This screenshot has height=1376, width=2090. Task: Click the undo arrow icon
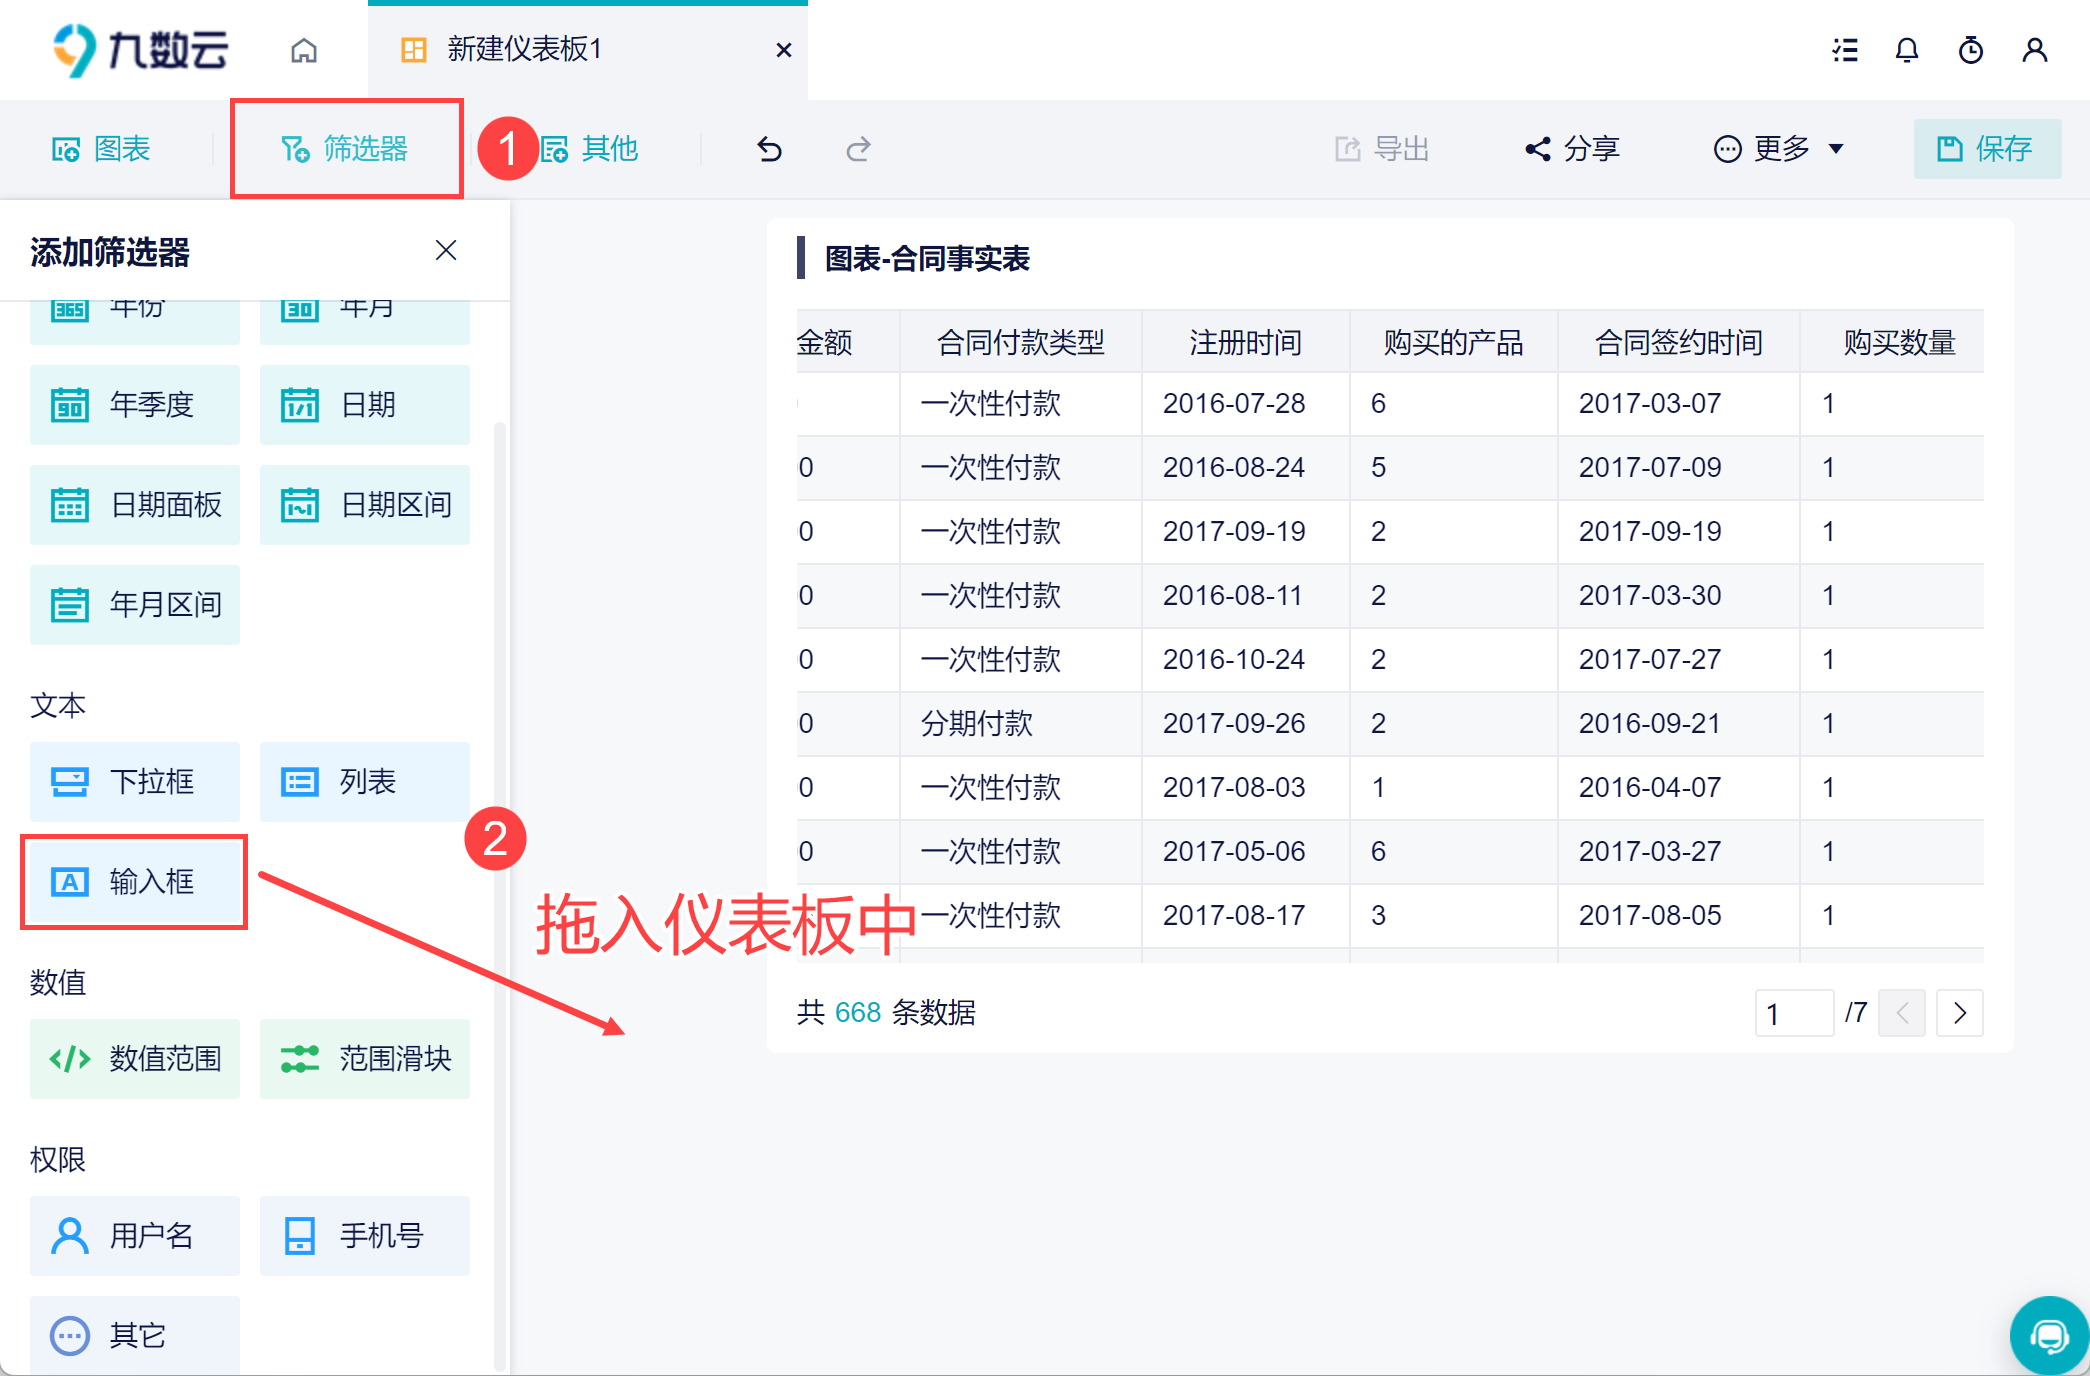coord(769,149)
